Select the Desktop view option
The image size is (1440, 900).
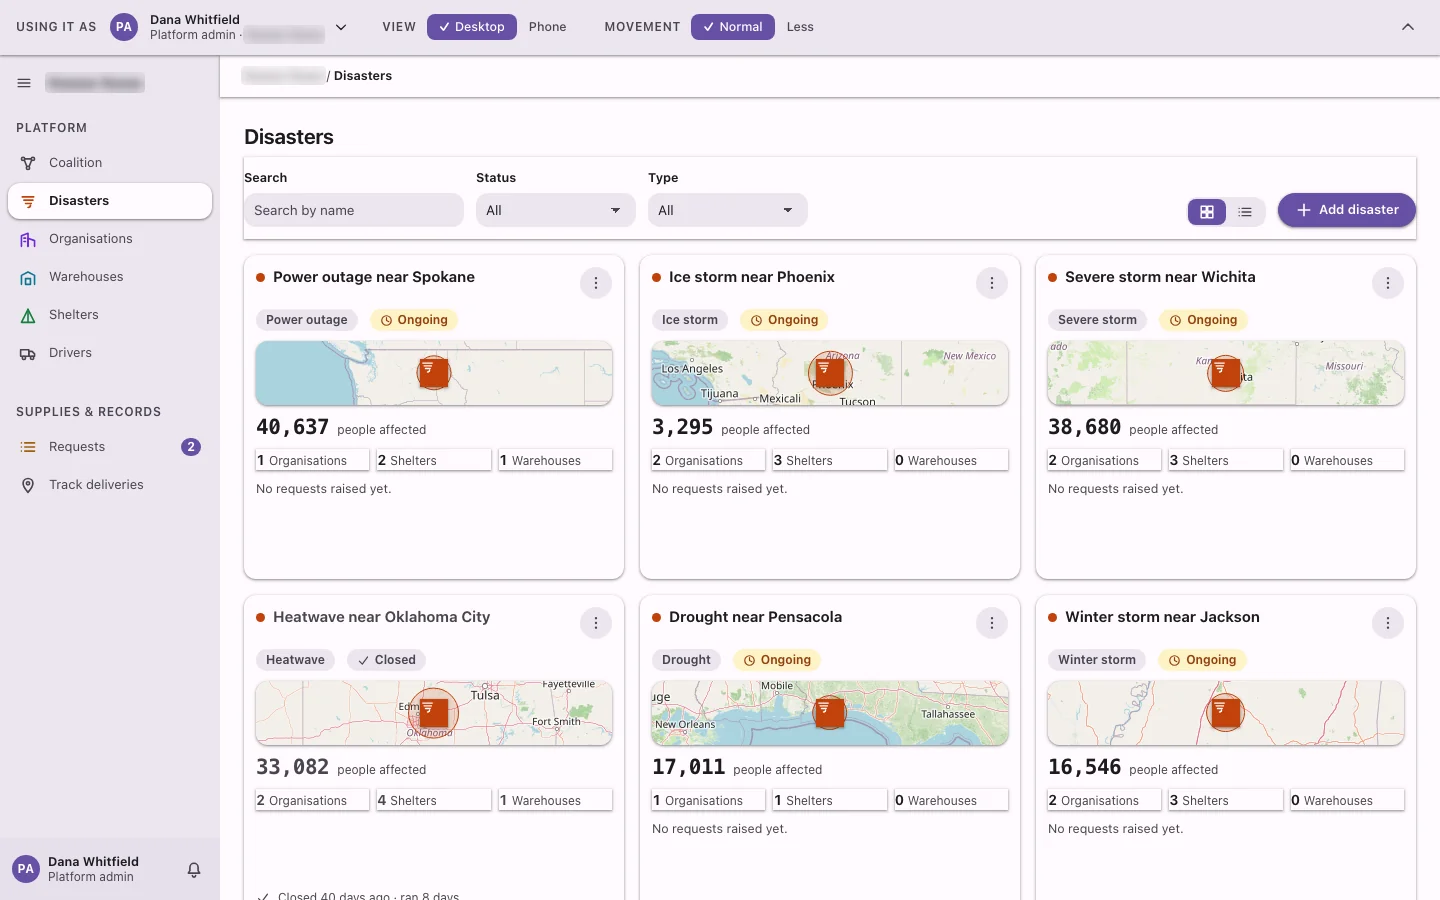click(472, 27)
